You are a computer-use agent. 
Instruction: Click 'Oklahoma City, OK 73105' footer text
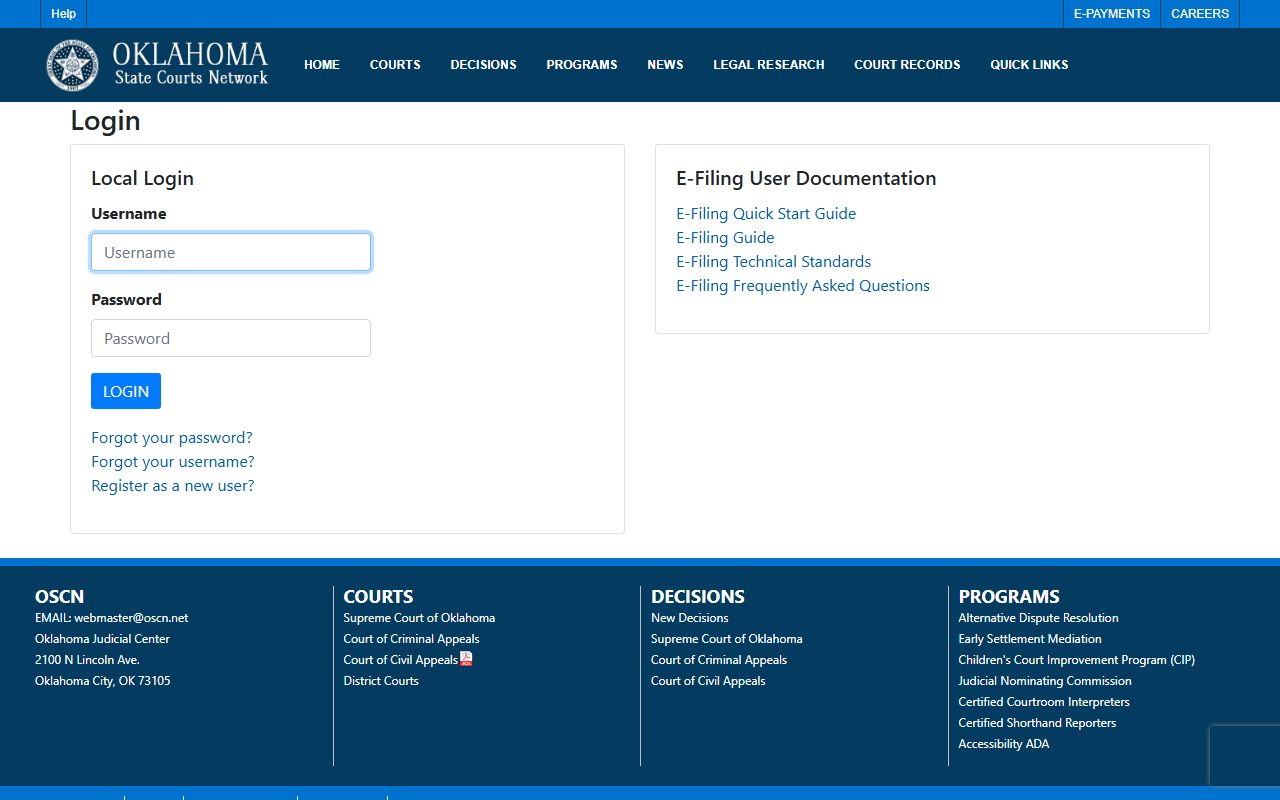[x=103, y=681]
